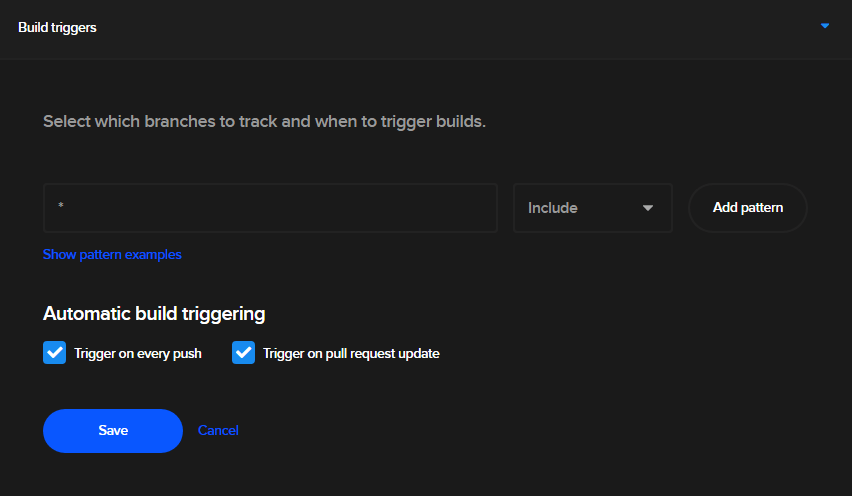Select the Automatic build triggering heading
The height and width of the screenshot is (496, 852).
(154, 314)
